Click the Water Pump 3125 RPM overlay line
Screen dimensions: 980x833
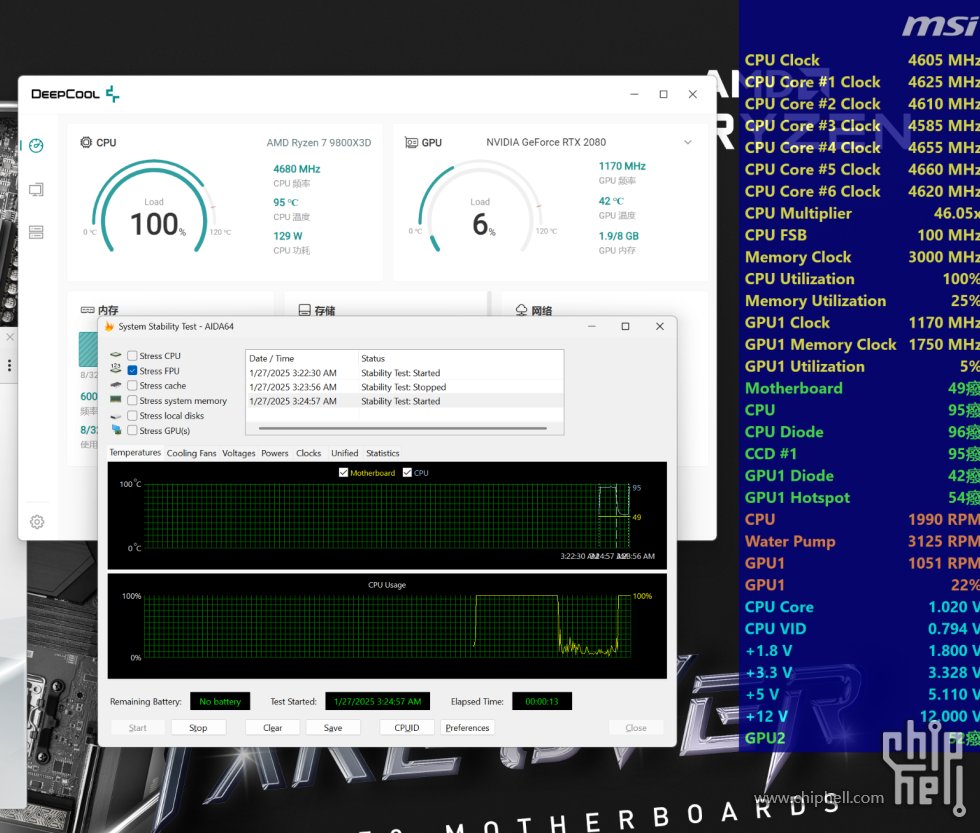click(862, 541)
